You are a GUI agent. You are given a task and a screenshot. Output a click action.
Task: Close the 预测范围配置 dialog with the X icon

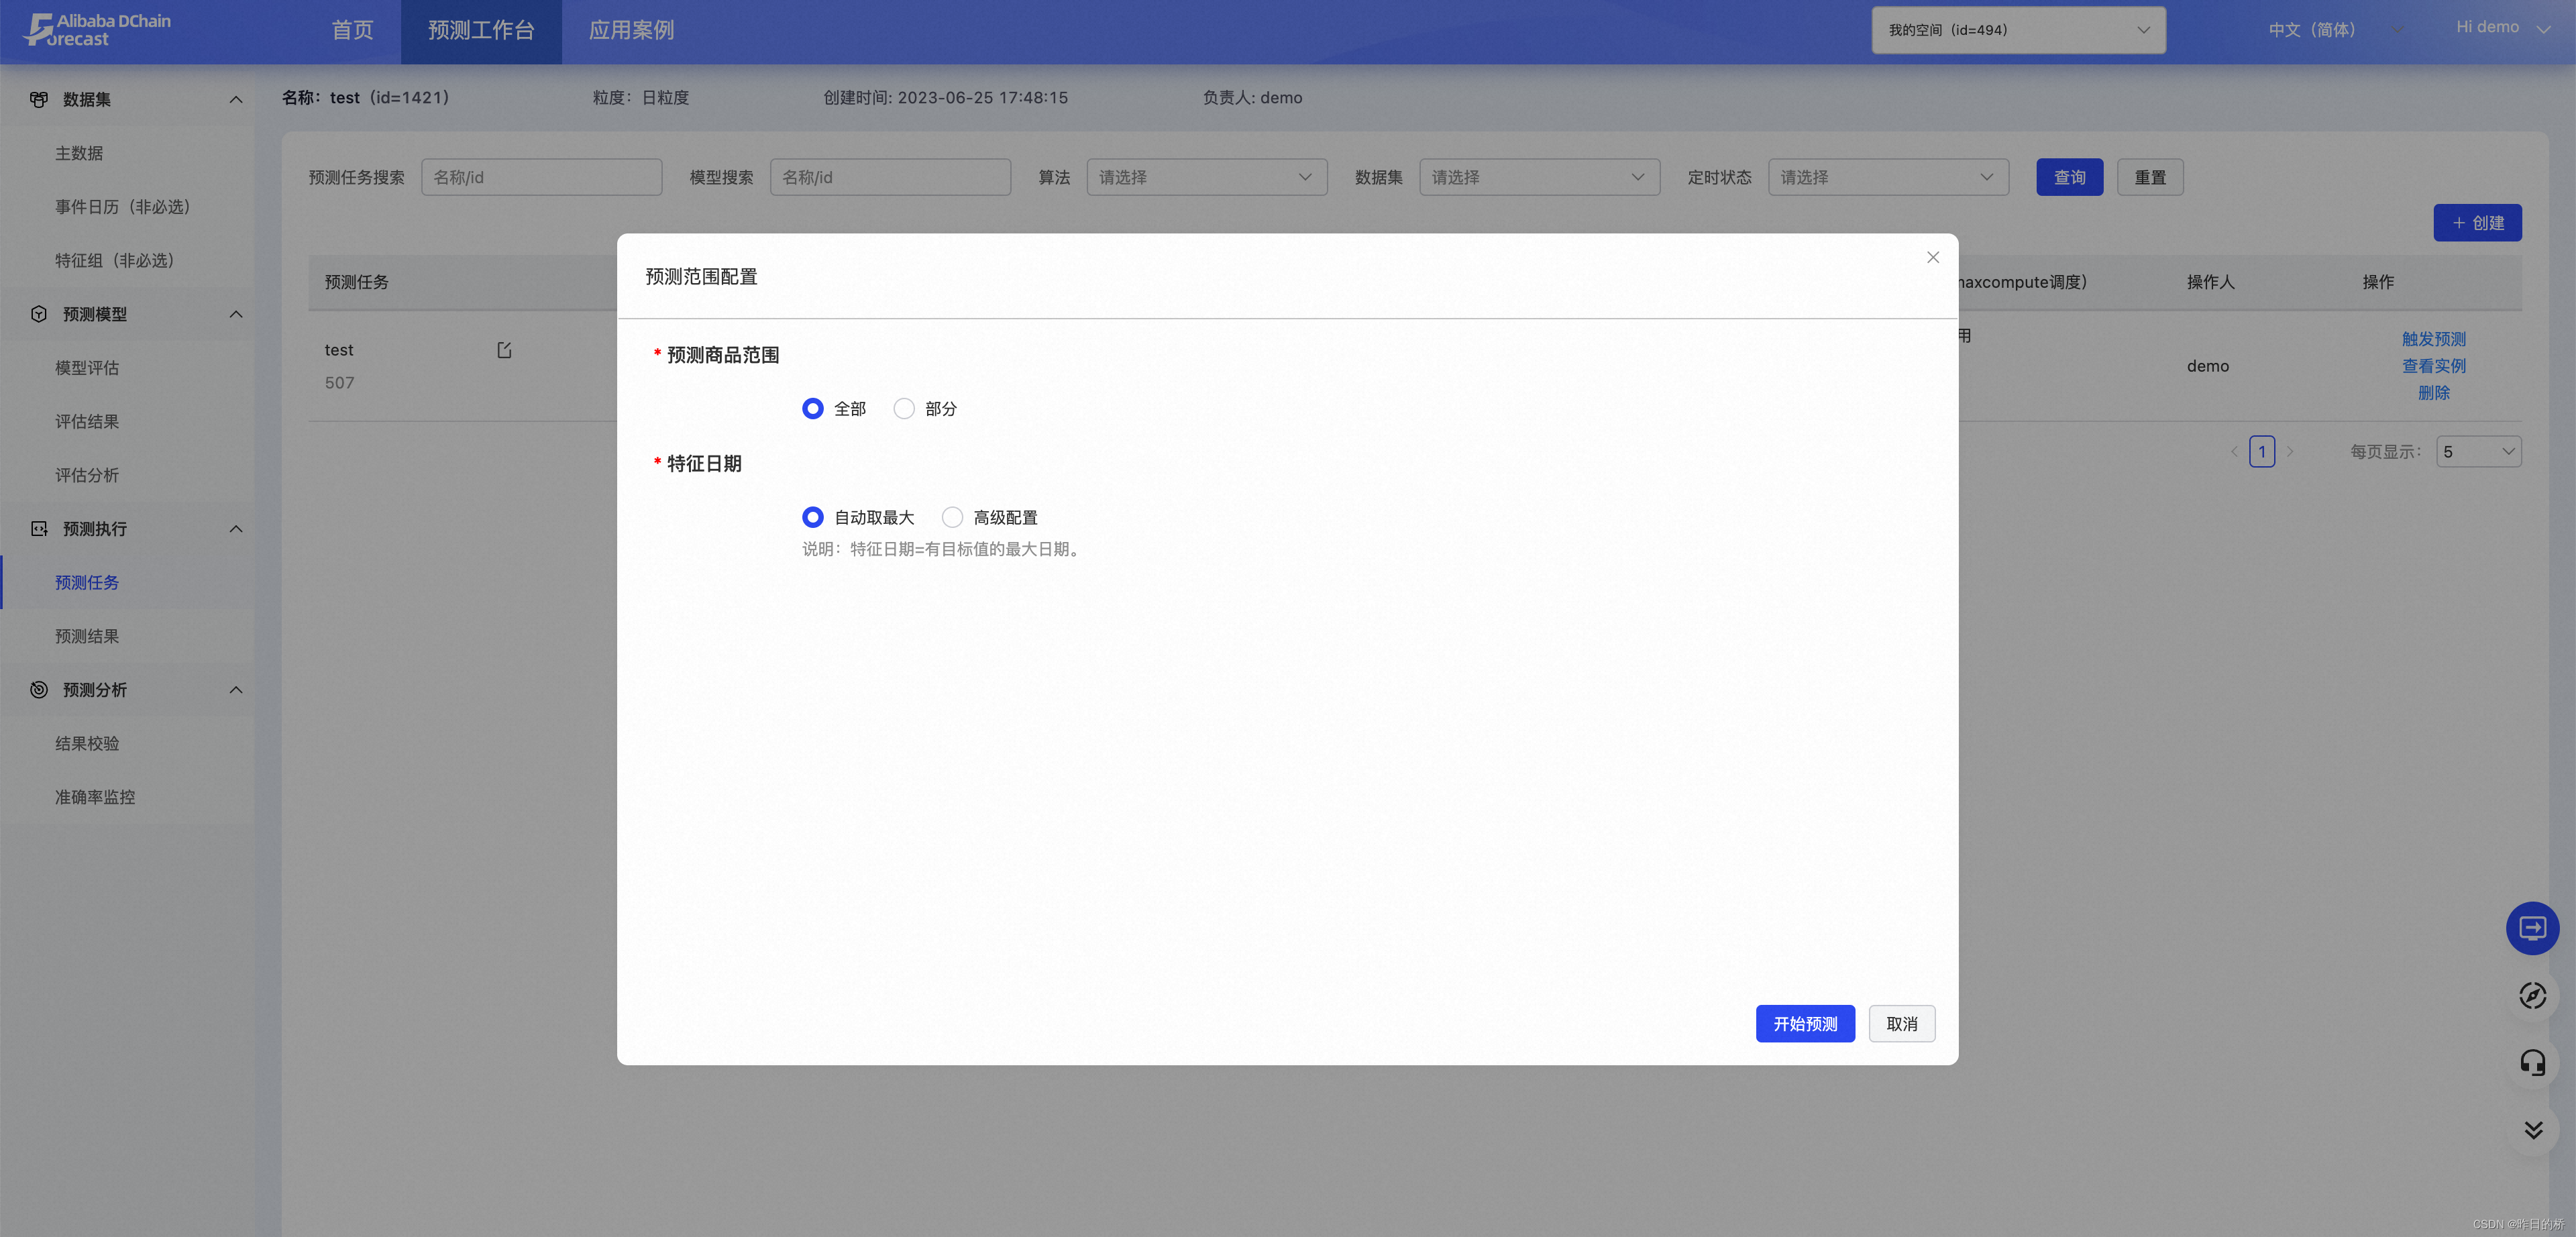point(1932,257)
